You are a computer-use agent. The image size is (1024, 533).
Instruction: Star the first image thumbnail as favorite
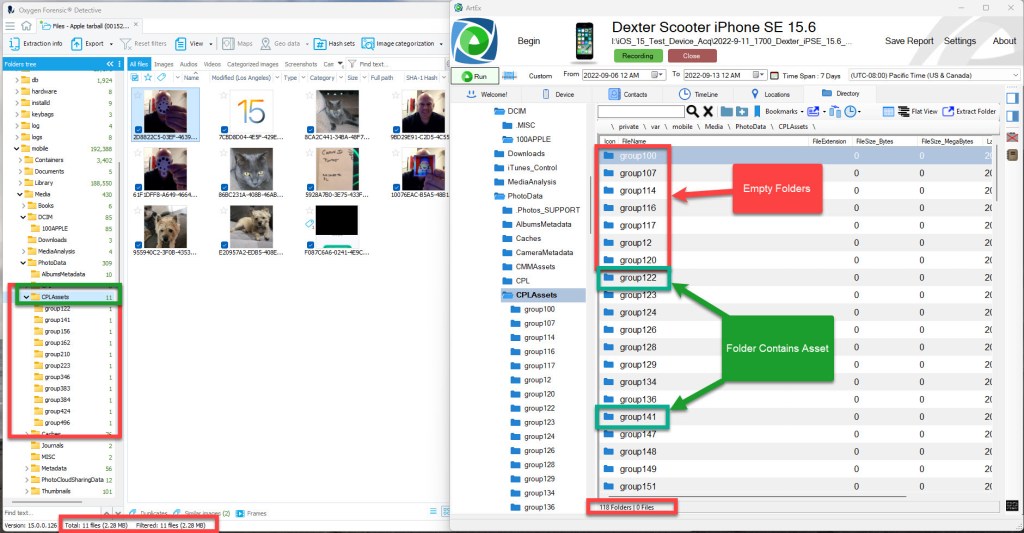[x=138, y=94]
